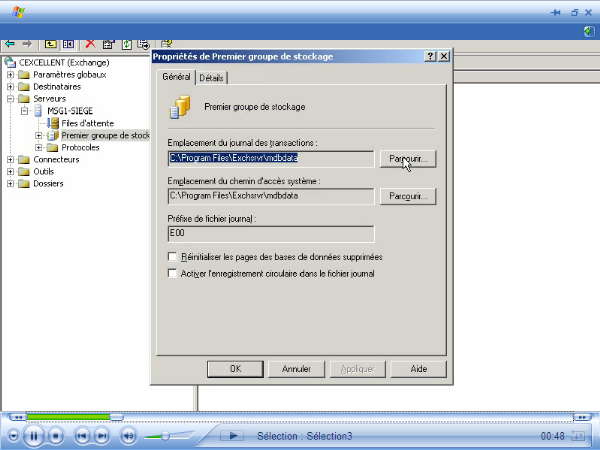Viewport: 600px width, 450px height.
Task: Expand the Connecteurs node
Action: [x=10, y=160]
